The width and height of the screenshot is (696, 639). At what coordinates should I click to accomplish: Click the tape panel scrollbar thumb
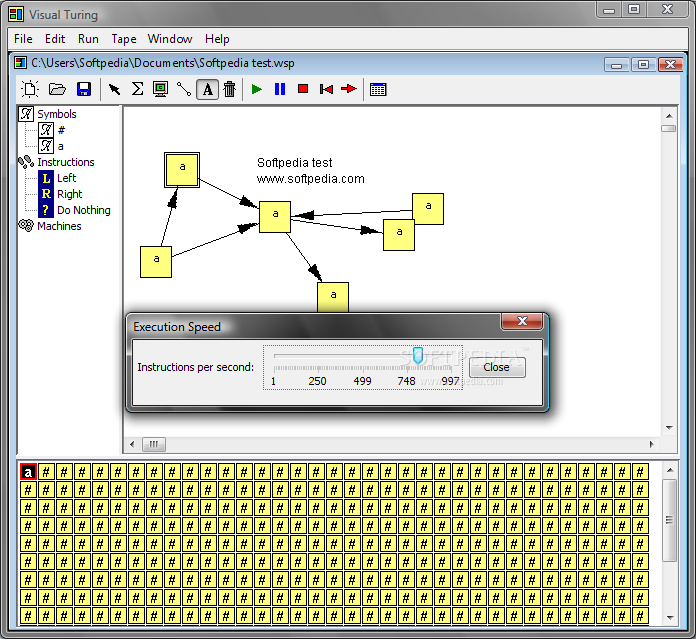670,520
